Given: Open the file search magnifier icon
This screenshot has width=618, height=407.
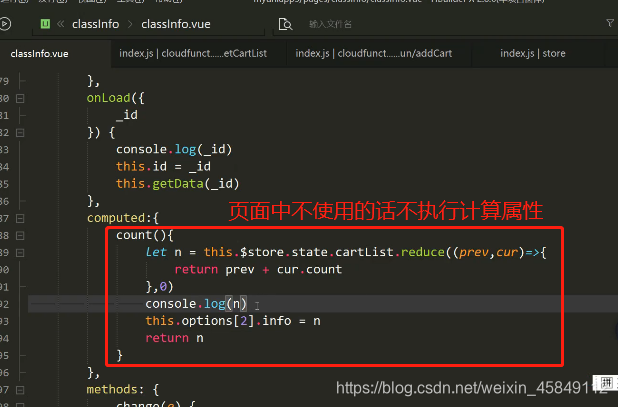Looking at the screenshot, I should coord(285,24).
